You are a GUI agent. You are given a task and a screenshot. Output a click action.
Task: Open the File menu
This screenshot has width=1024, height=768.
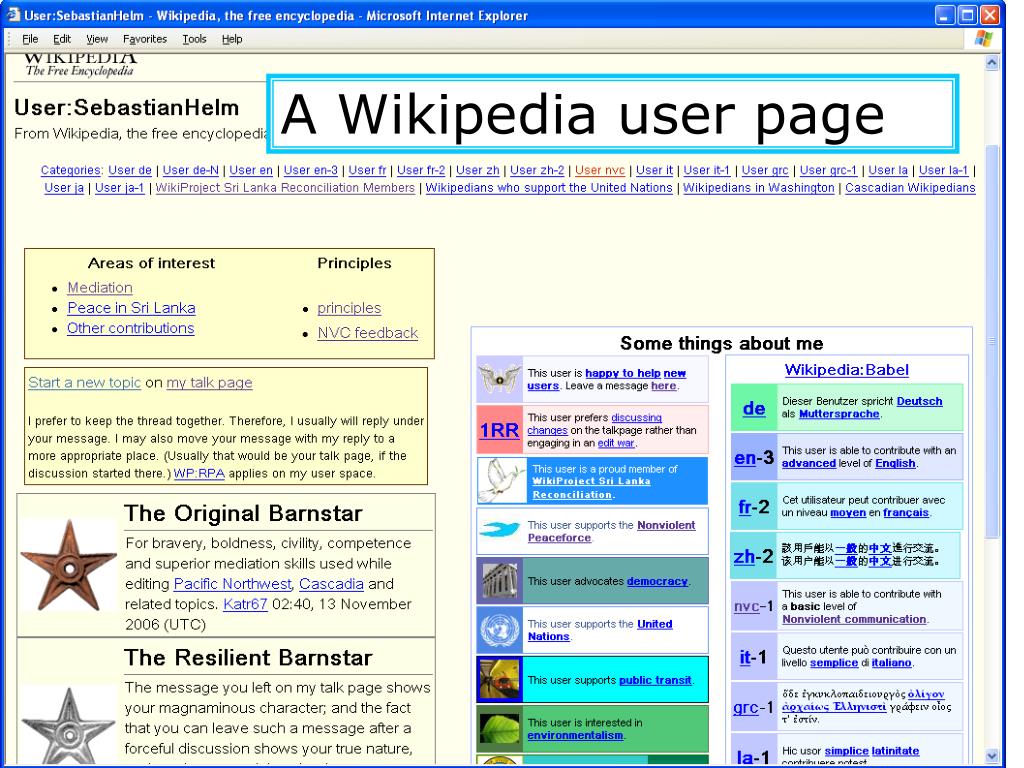(30, 39)
